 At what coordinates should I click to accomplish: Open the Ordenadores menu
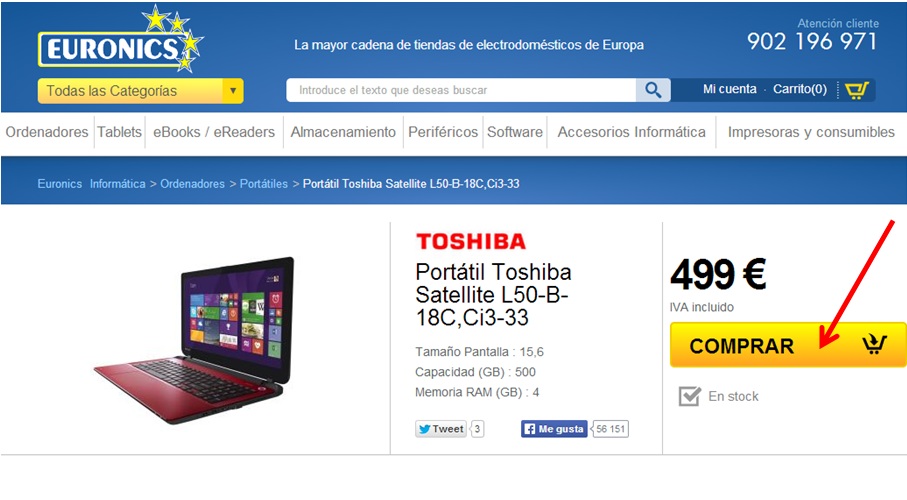47,132
